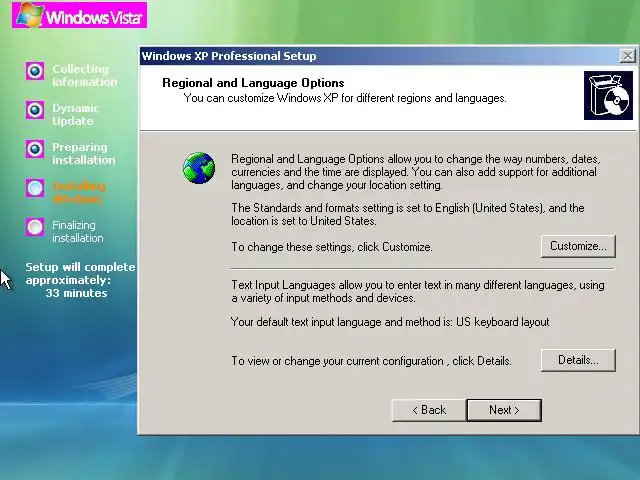
Task: Select the Dynamic Update step bullet
Action: [x=35, y=110]
